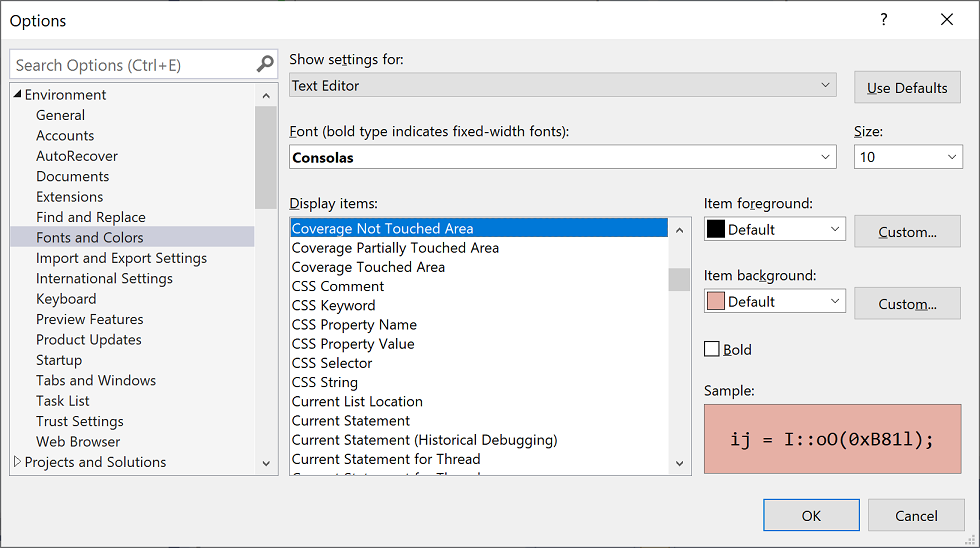Click options tree scroll up arrow
Screen dimensions: 980x548
266,96
